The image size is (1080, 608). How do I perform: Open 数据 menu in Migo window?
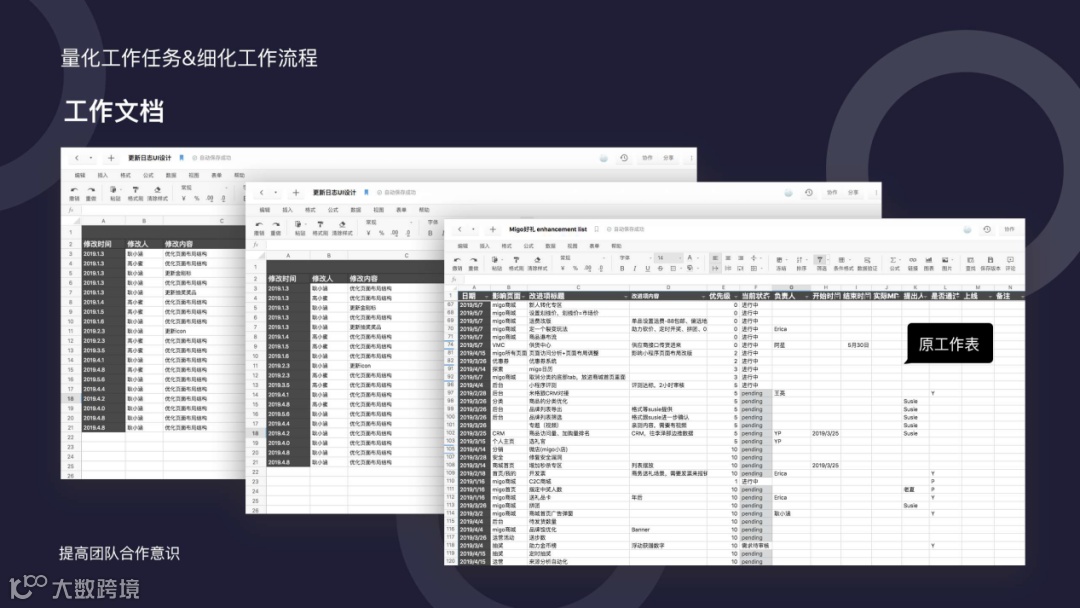pyautogui.click(x=550, y=246)
